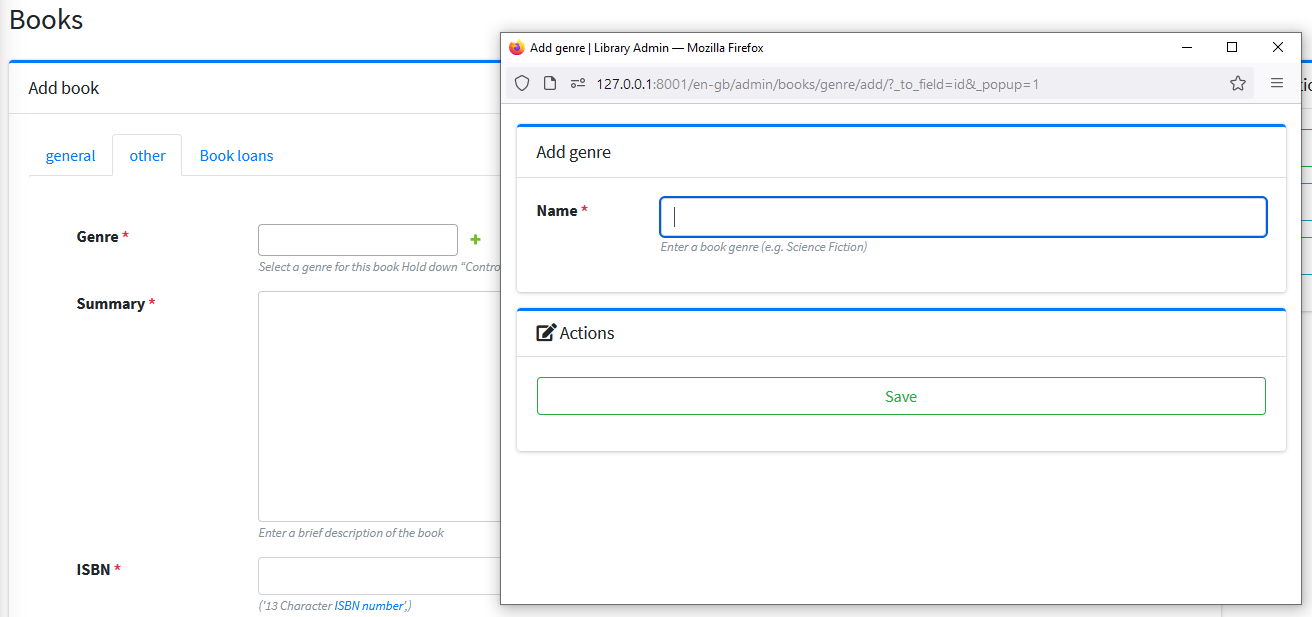
Task: Close the Add genre popup window
Action: click(x=1278, y=47)
